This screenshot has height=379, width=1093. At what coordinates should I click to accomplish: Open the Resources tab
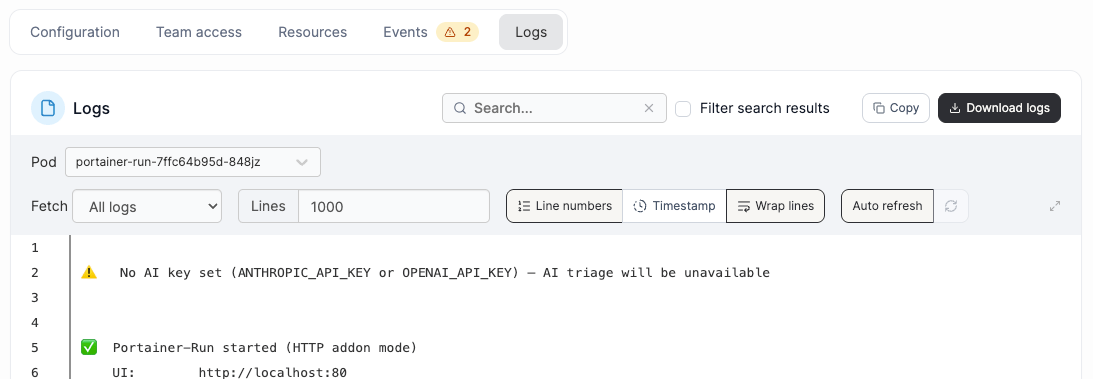click(x=312, y=32)
